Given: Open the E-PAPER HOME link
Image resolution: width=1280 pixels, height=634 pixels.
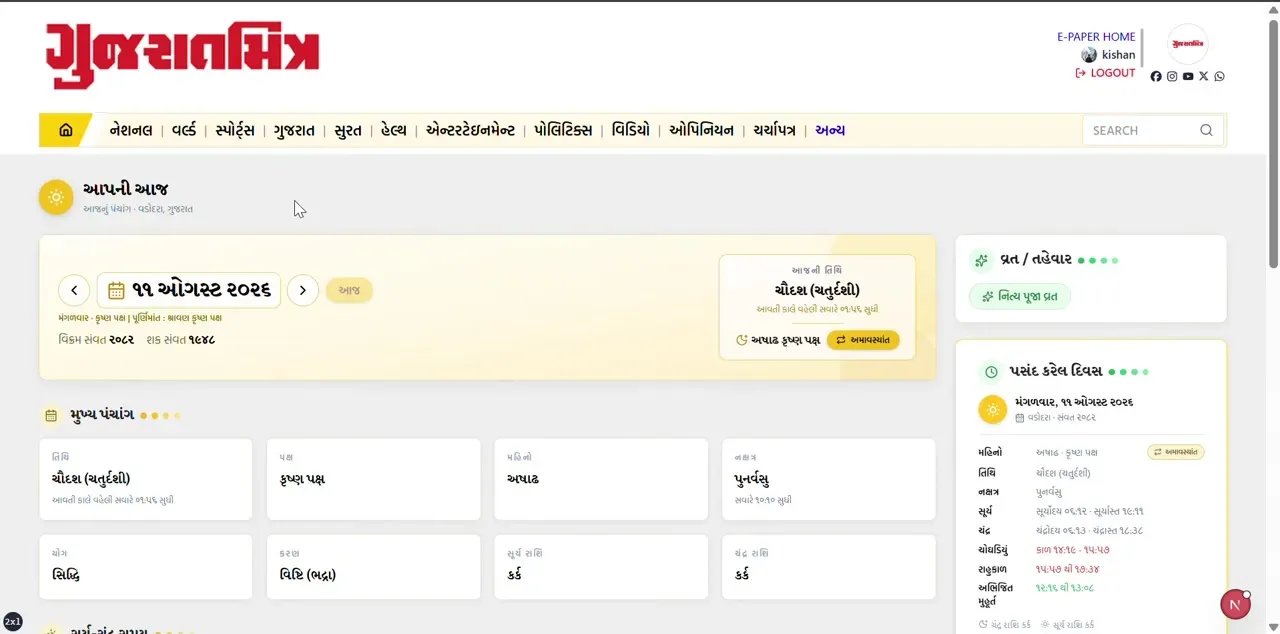Looking at the screenshot, I should click(x=1096, y=37).
